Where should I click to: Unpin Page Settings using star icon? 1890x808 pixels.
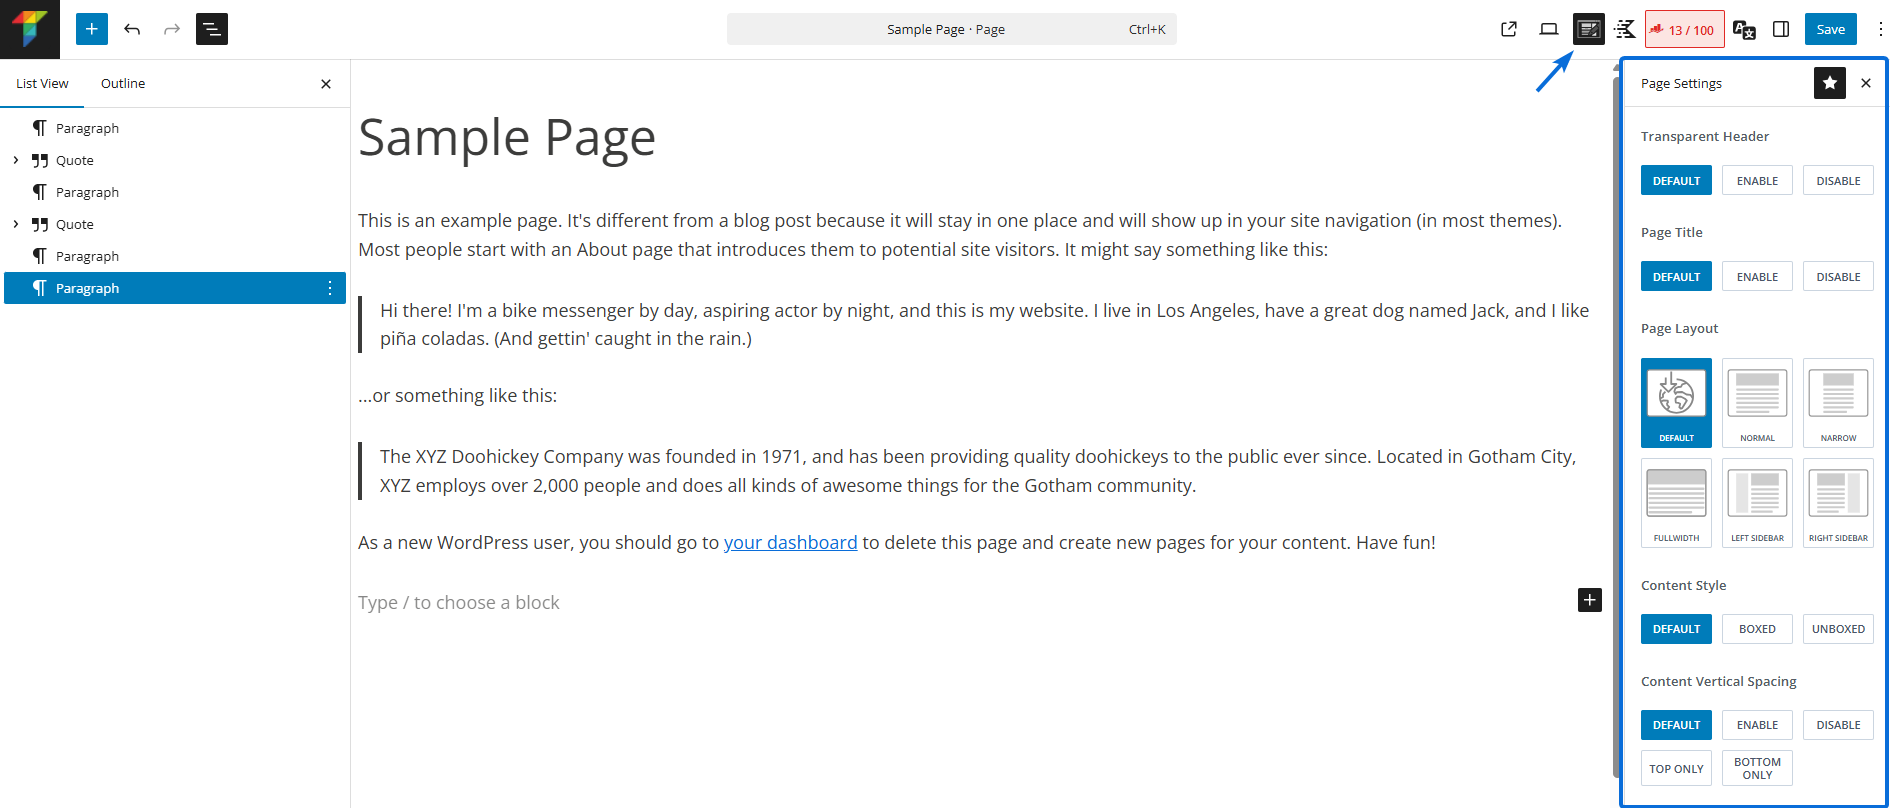1829,83
